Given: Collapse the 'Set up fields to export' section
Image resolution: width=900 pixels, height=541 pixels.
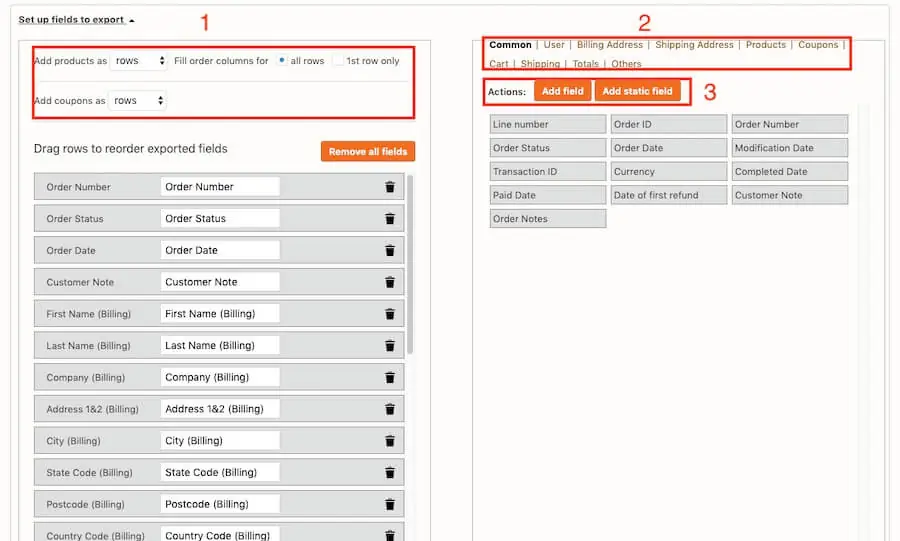Looking at the screenshot, I should pos(76,20).
